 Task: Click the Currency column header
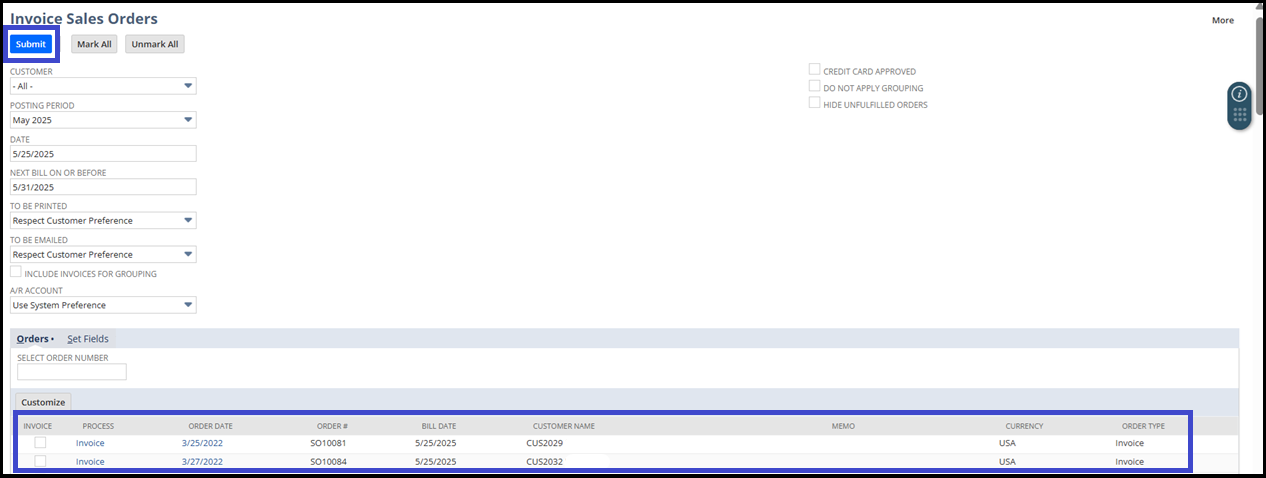[x=1024, y=426]
